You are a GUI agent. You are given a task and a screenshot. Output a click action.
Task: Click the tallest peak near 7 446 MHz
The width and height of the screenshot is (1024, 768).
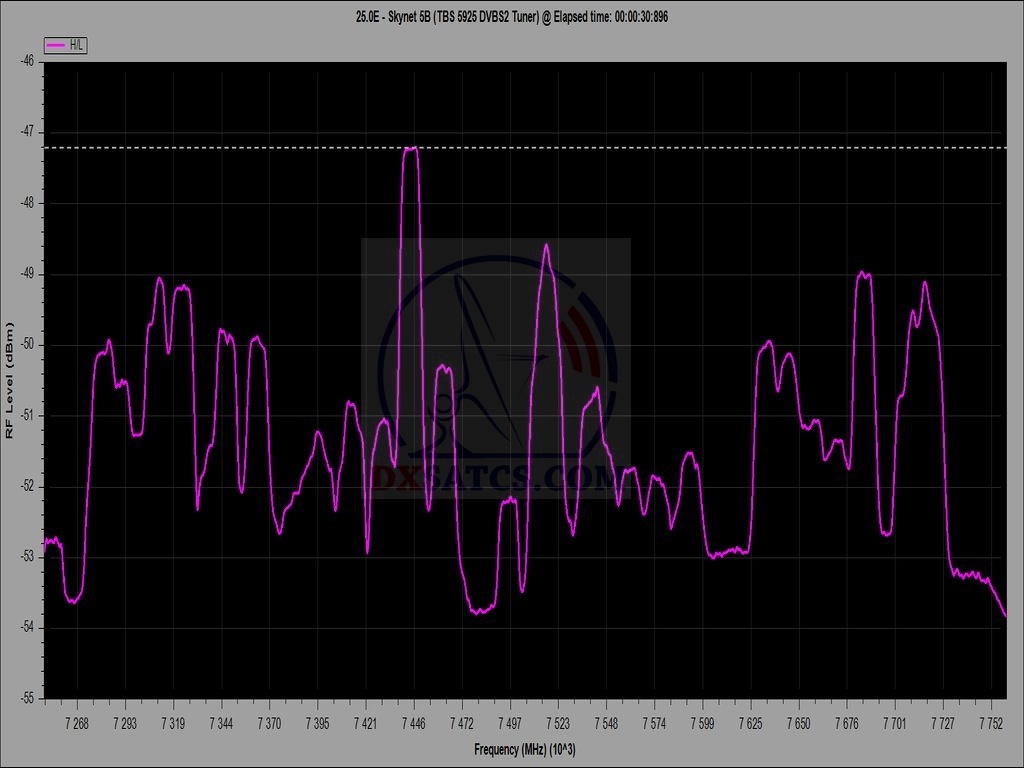410,149
